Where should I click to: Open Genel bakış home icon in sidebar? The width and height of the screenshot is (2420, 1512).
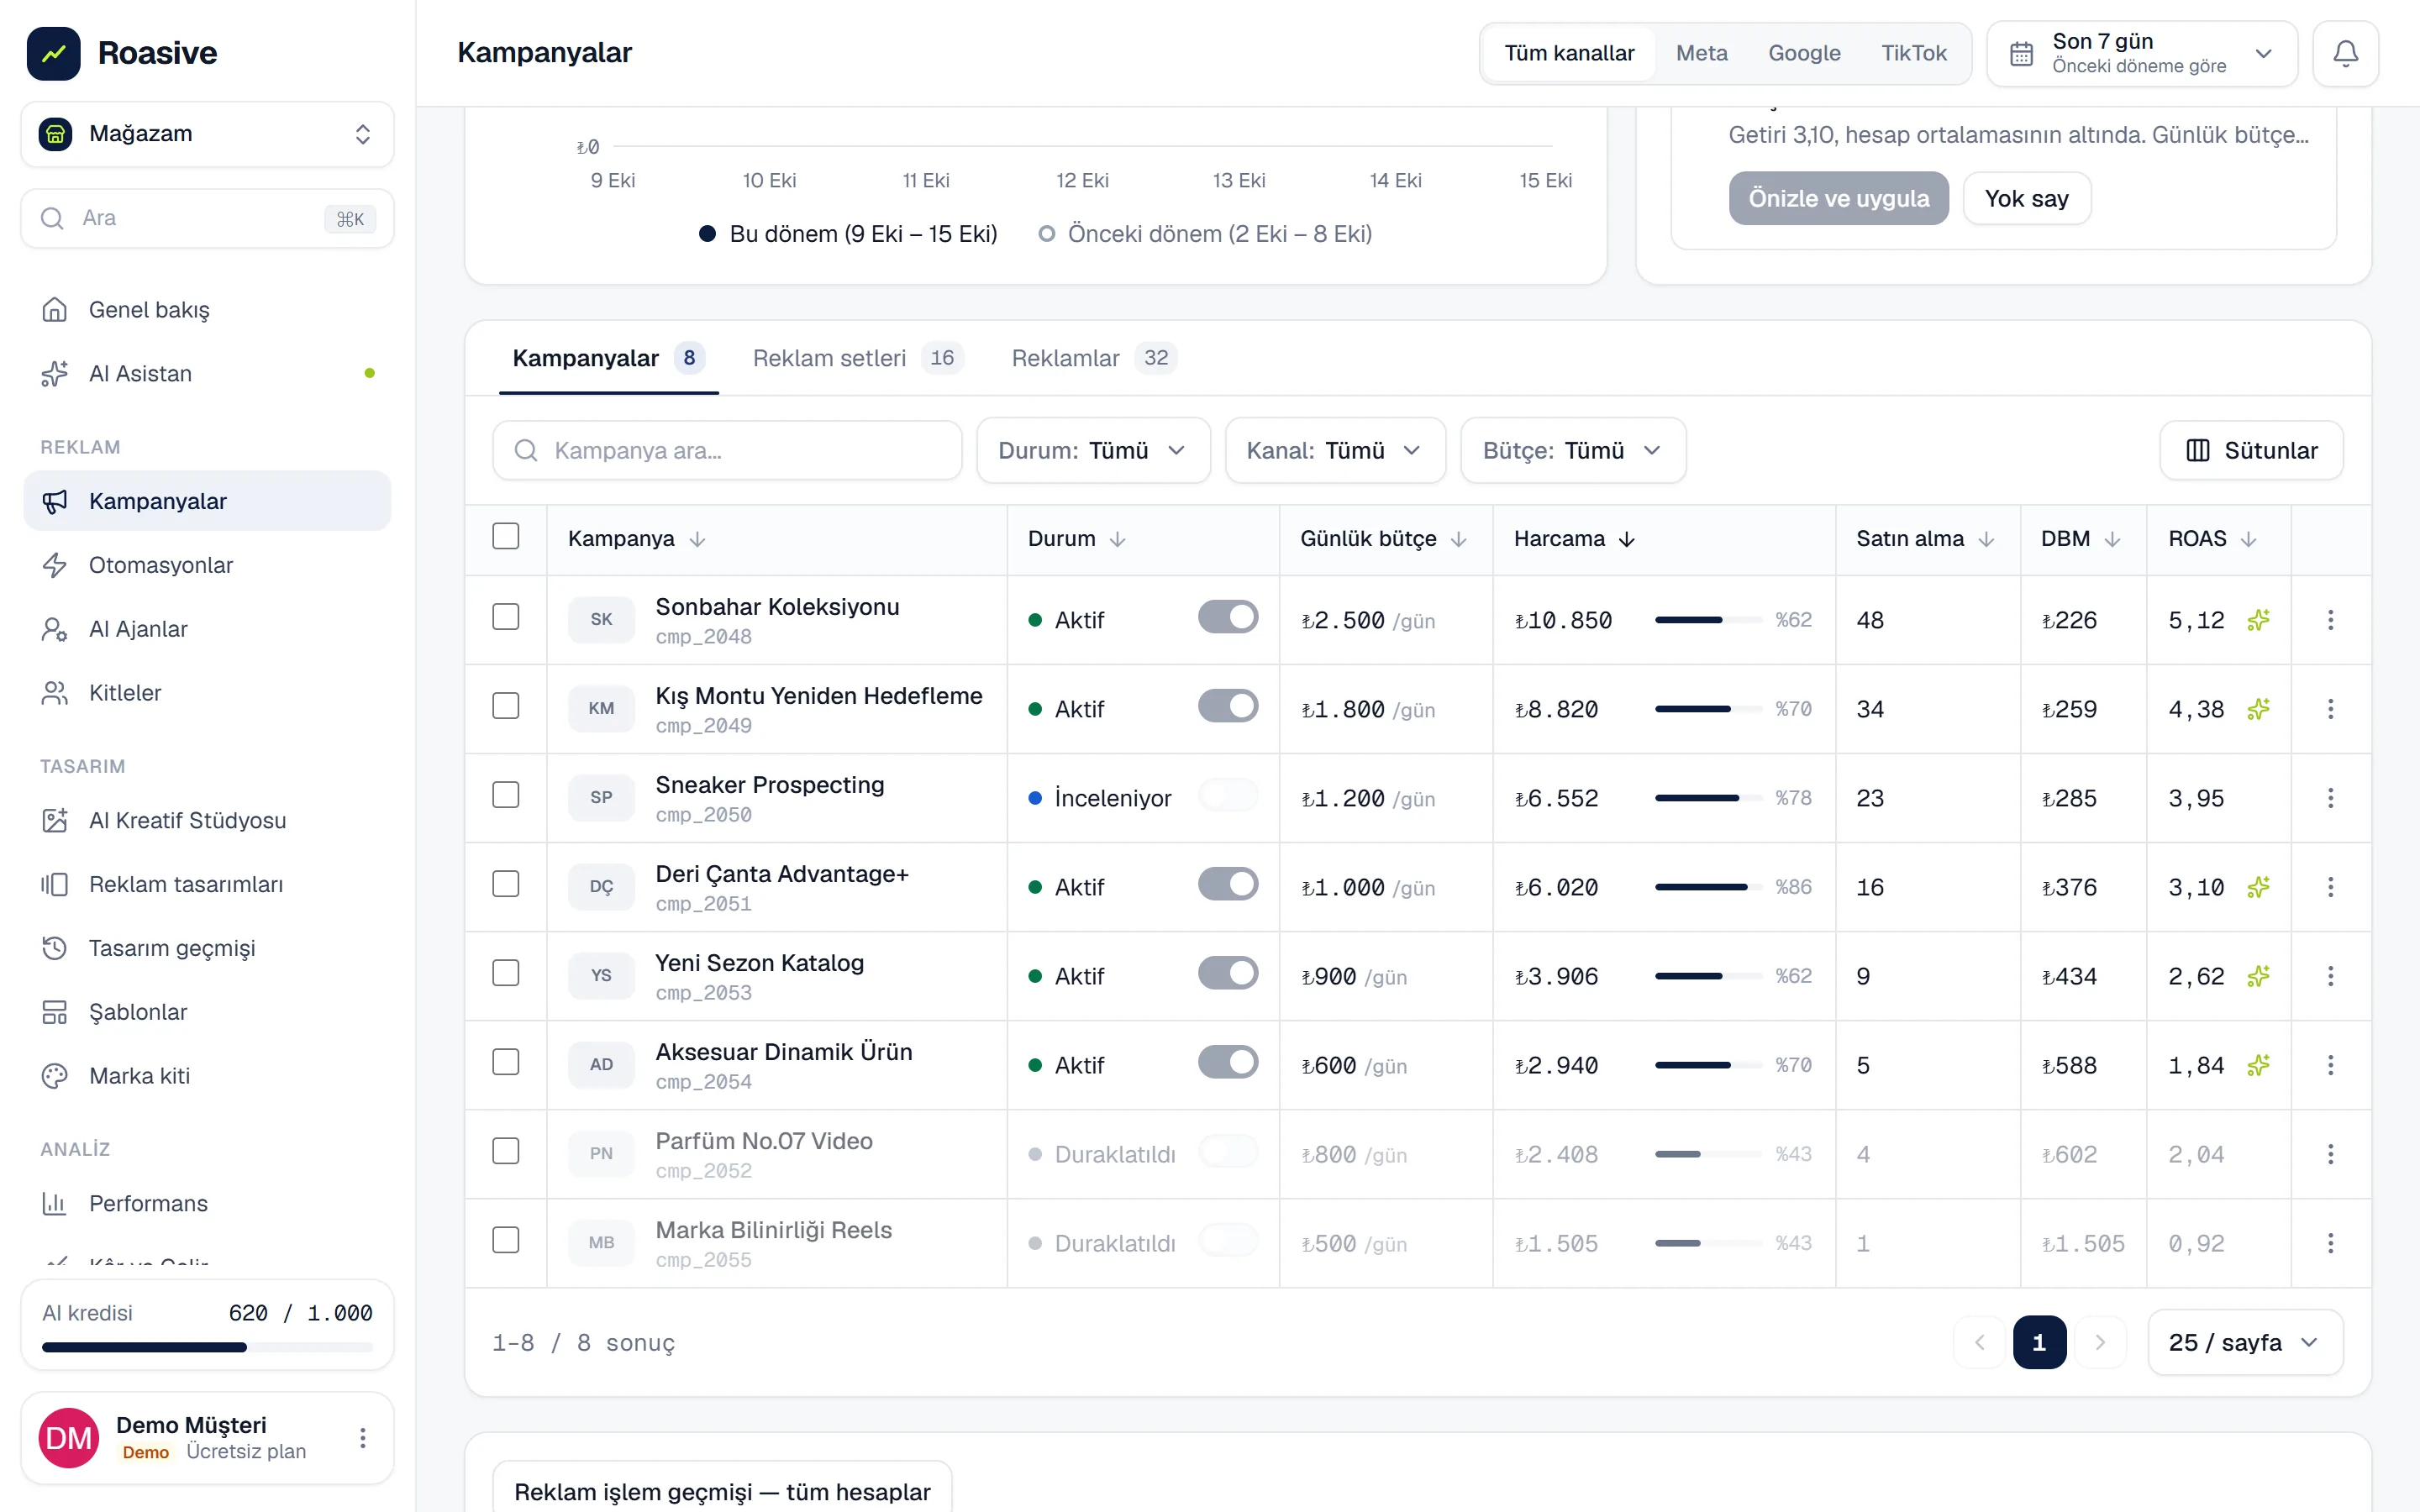(54, 310)
